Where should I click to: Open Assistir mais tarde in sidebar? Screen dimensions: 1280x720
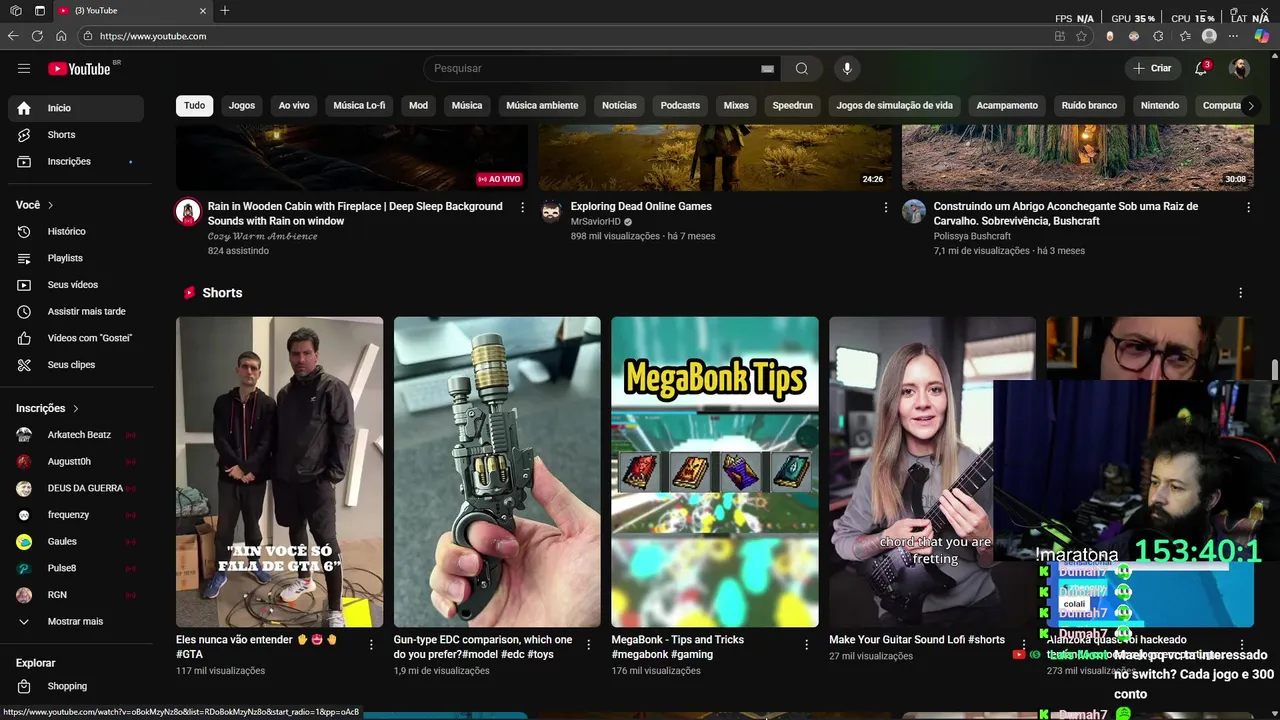[76, 311]
